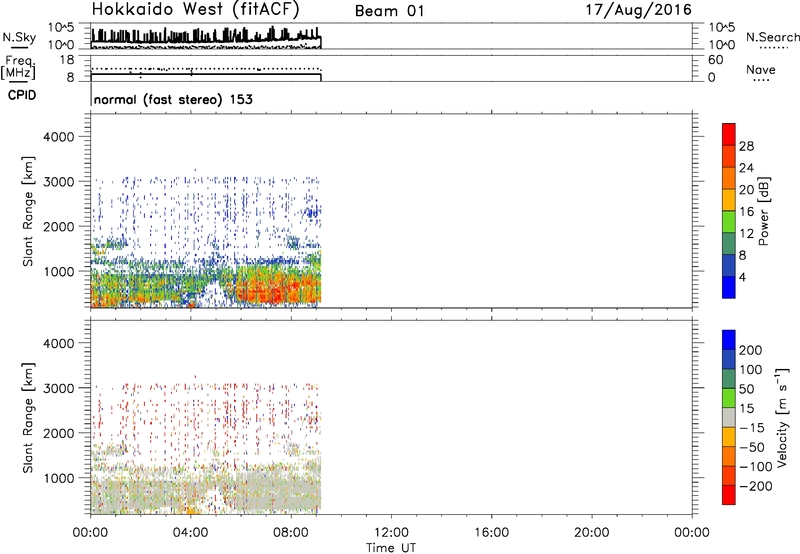Click the N.Sky noise bar chart
This screenshot has height=554, width=800.
pyautogui.click(x=206, y=37)
